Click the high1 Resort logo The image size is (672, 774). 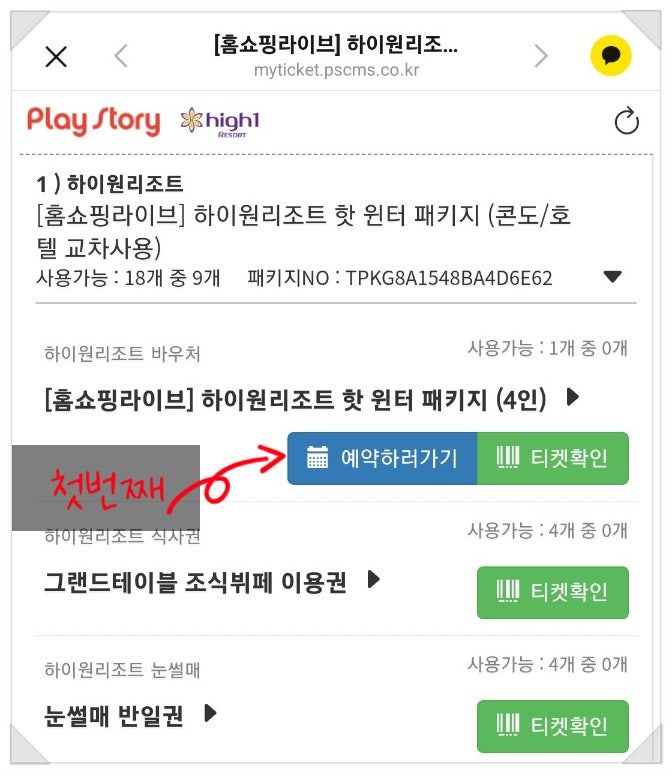(220, 122)
